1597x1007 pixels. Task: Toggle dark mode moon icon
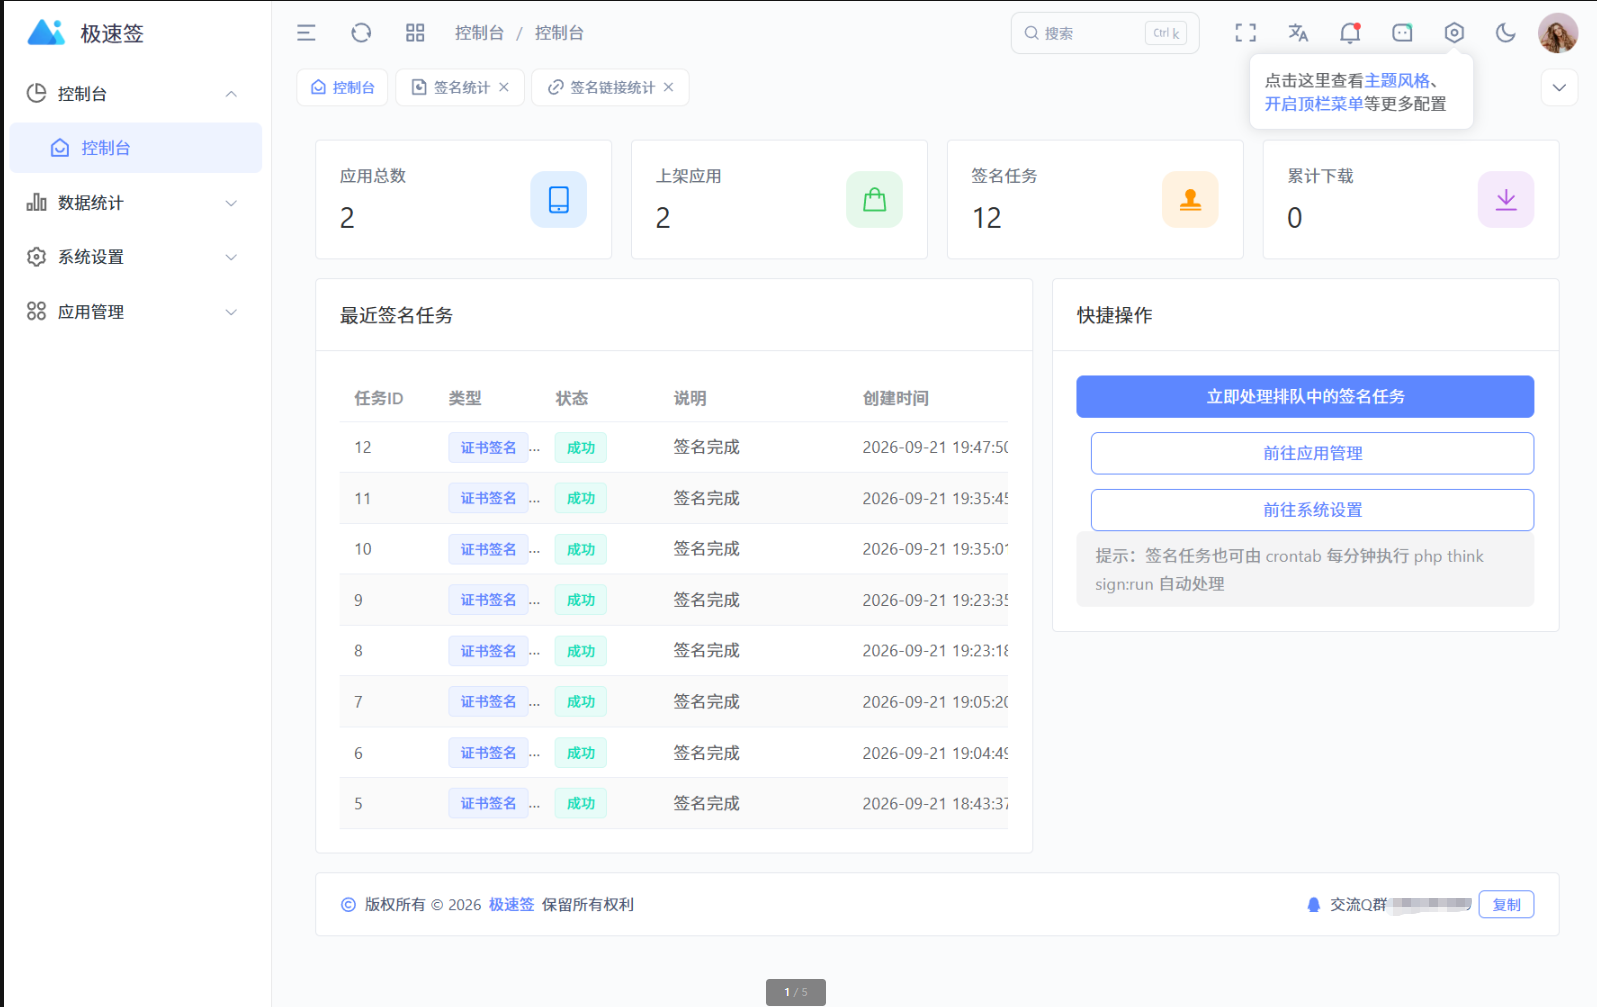tap(1505, 33)
